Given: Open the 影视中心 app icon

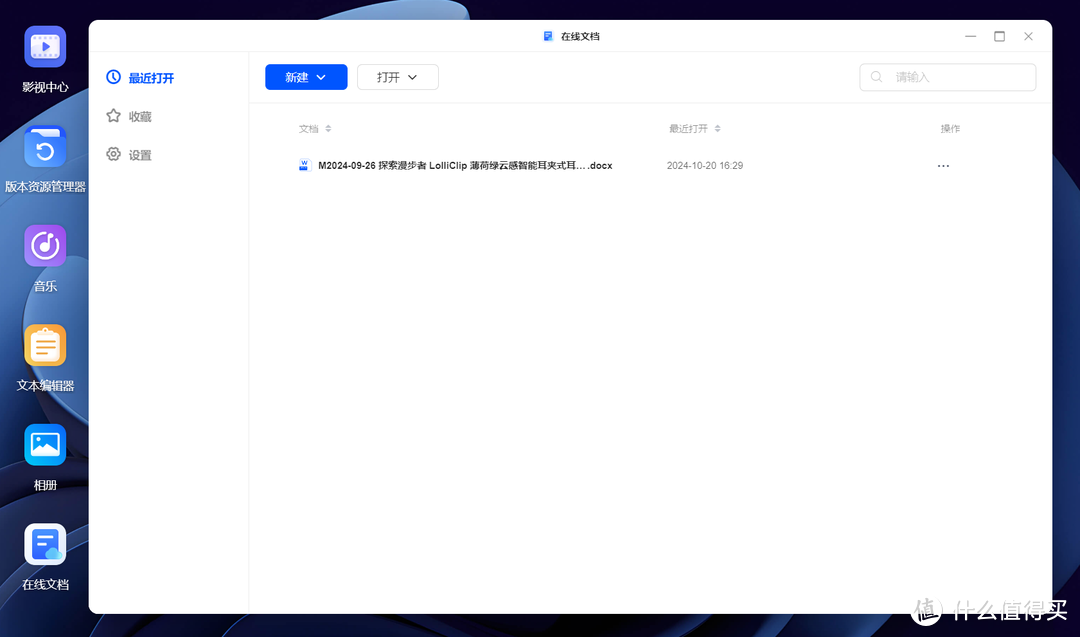Looking at the screenshot, I should [45, 46].
